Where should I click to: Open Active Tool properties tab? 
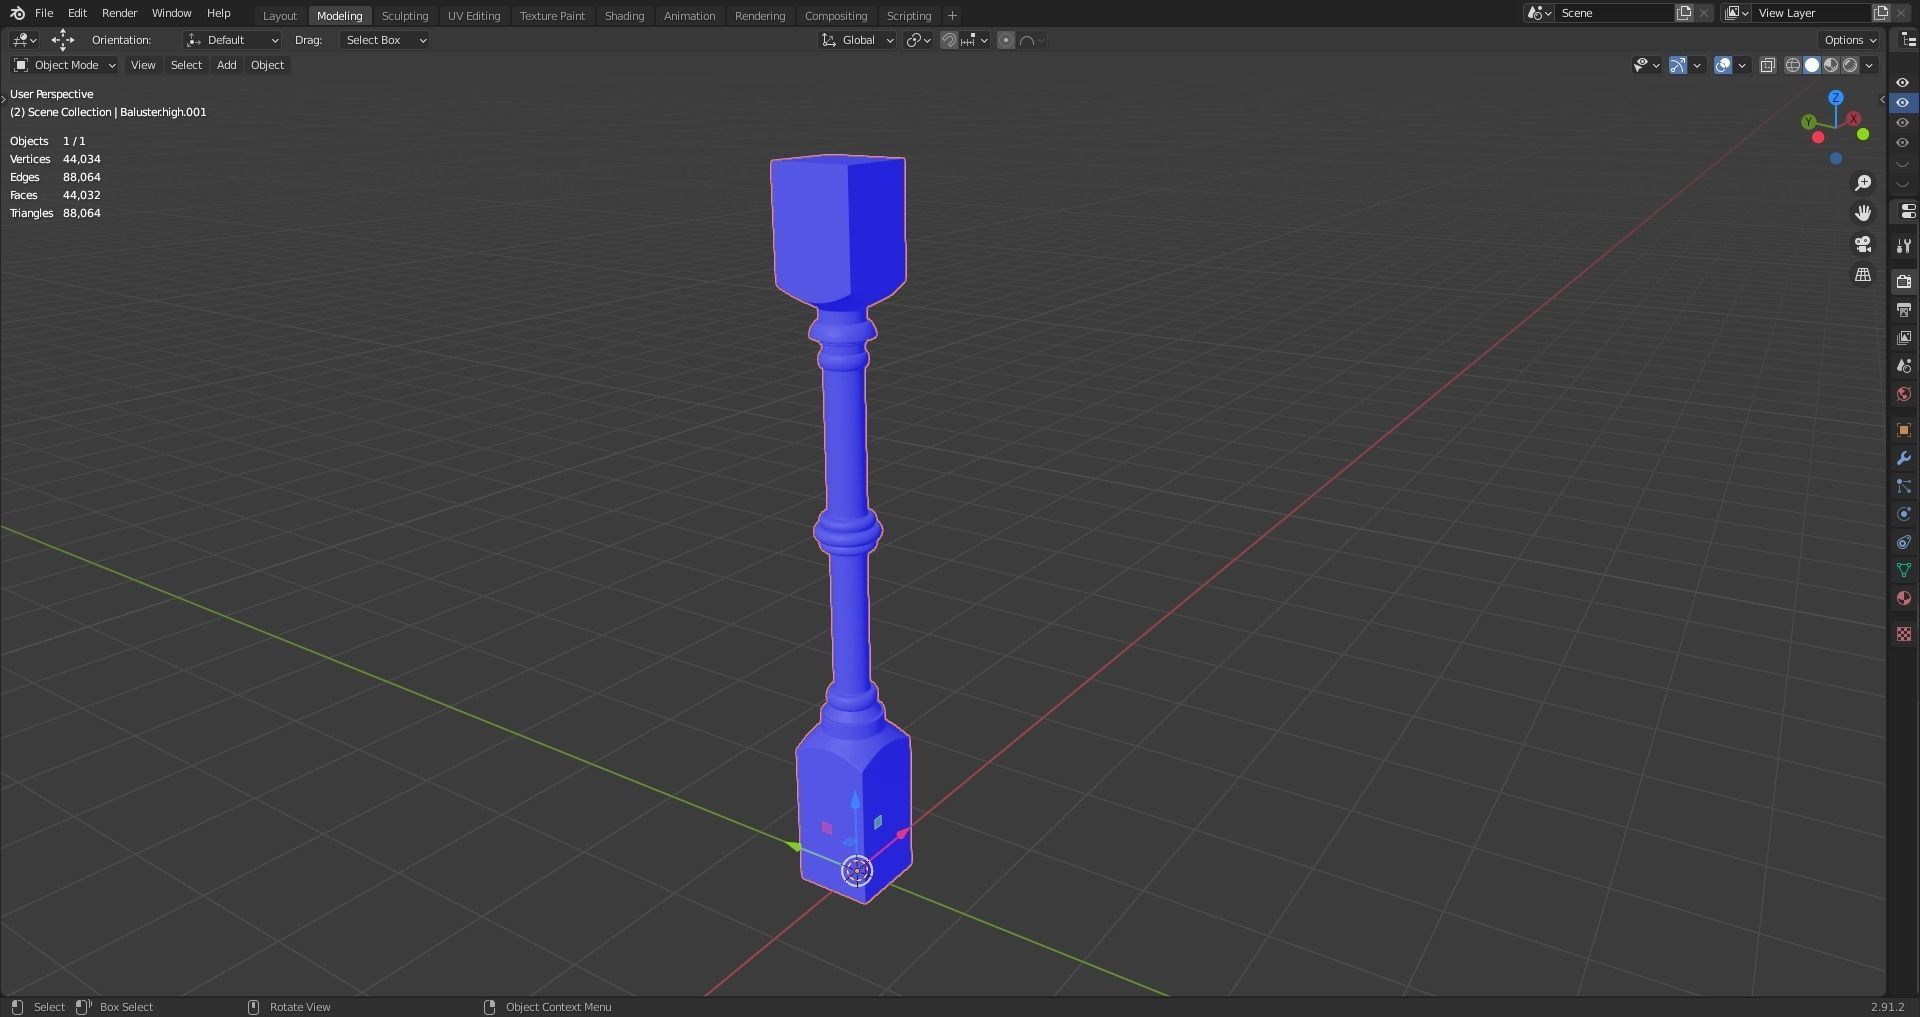[x=1904, y=246]
